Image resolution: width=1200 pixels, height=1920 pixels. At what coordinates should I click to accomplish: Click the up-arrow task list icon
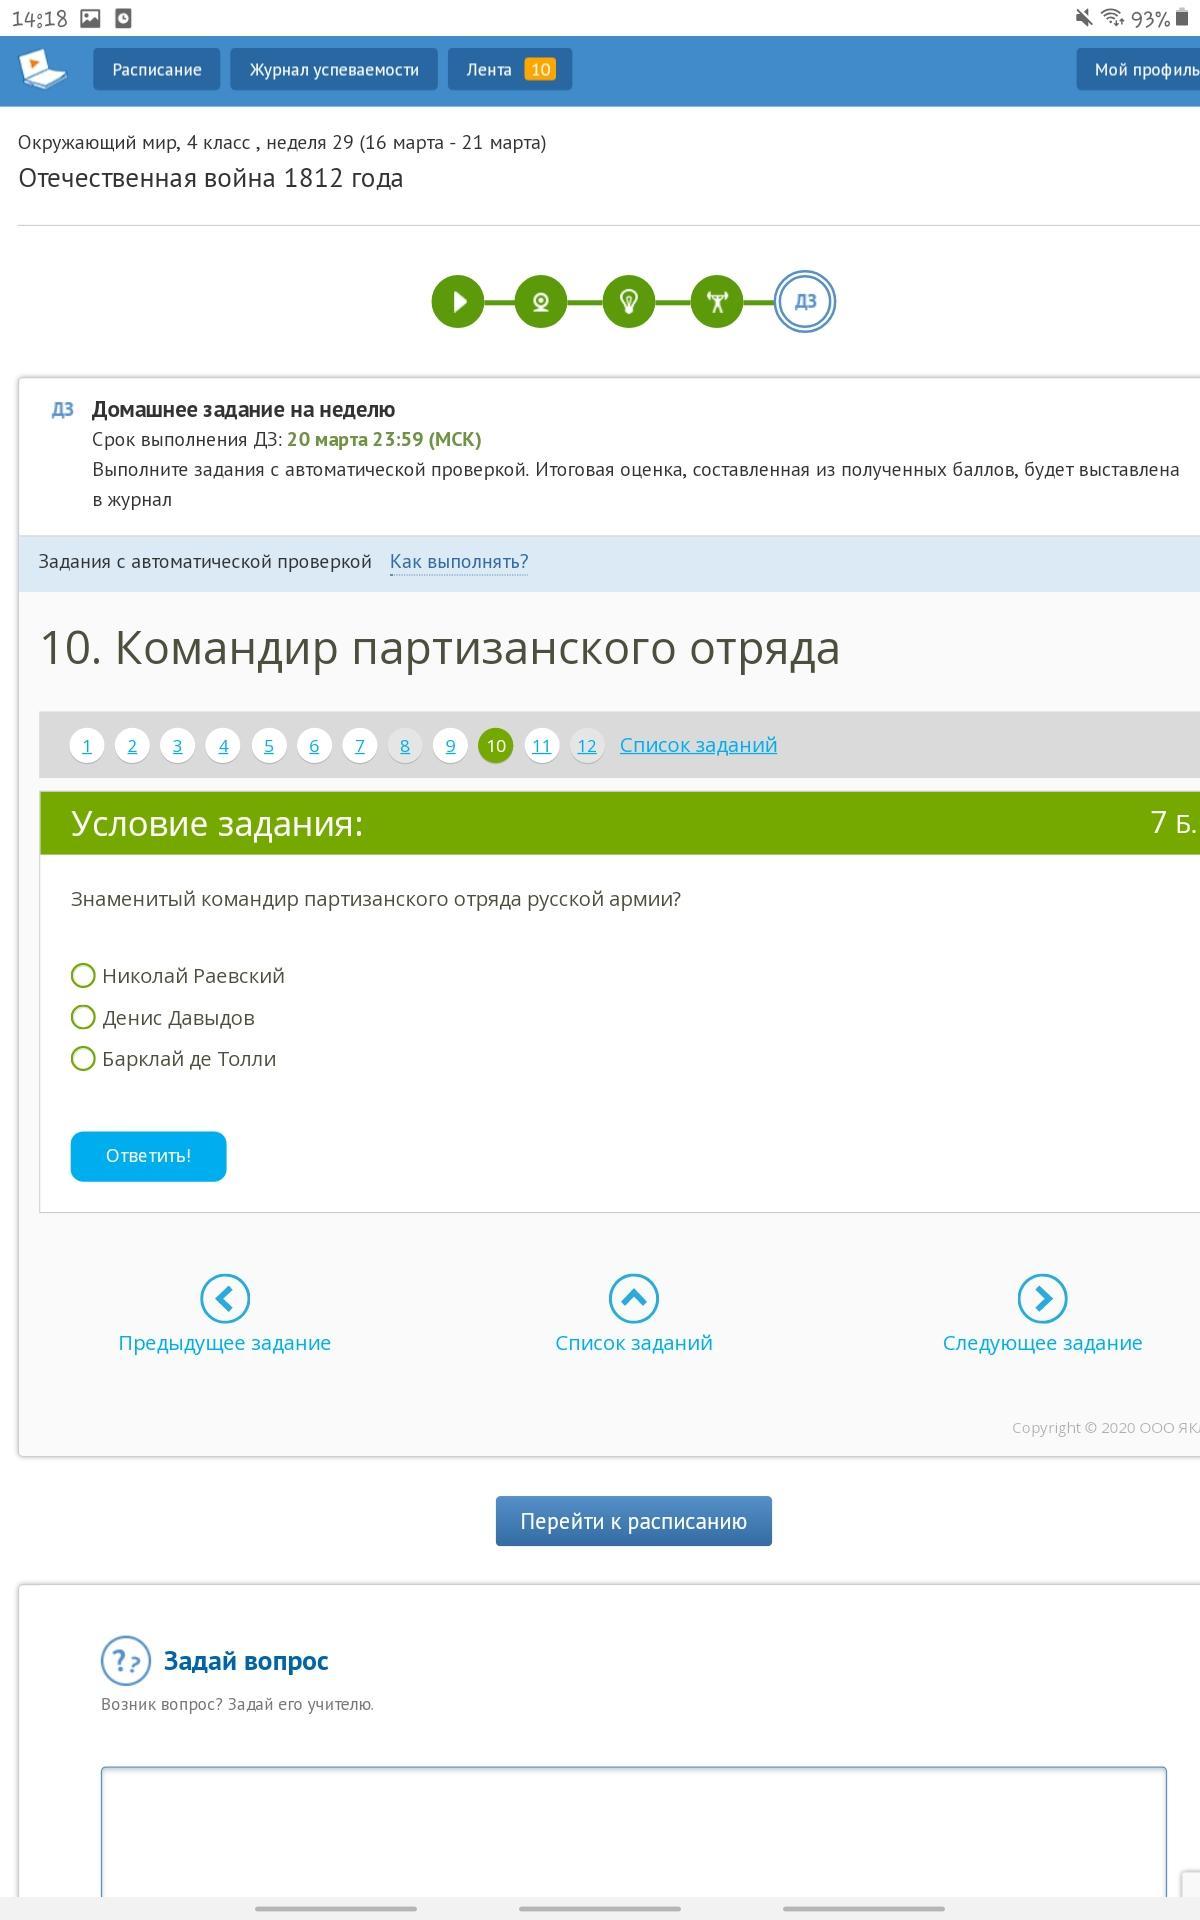pos(633,1298)
